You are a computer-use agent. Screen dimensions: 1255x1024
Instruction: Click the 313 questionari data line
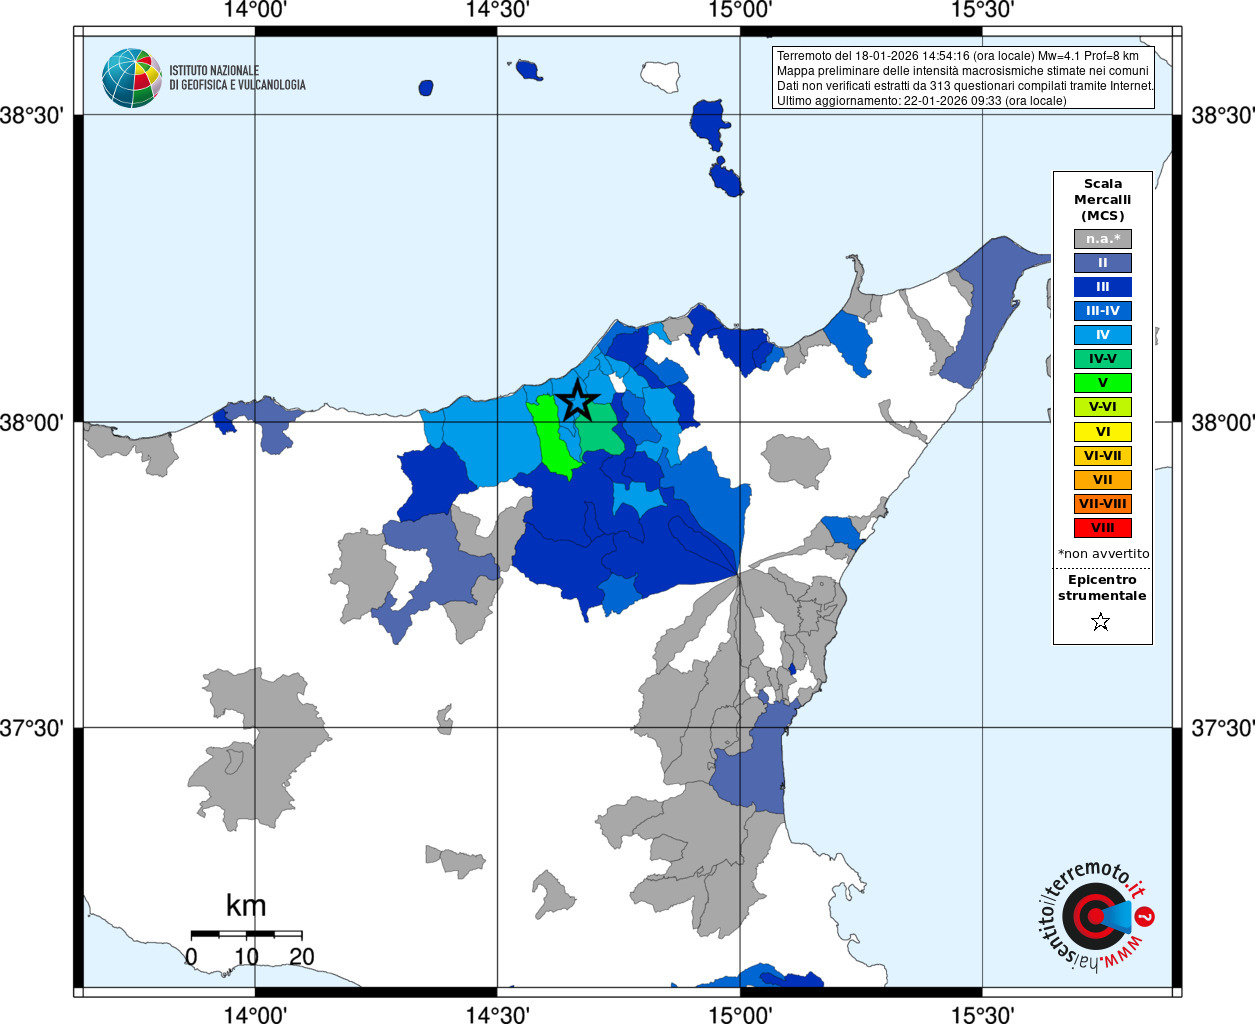965,86
